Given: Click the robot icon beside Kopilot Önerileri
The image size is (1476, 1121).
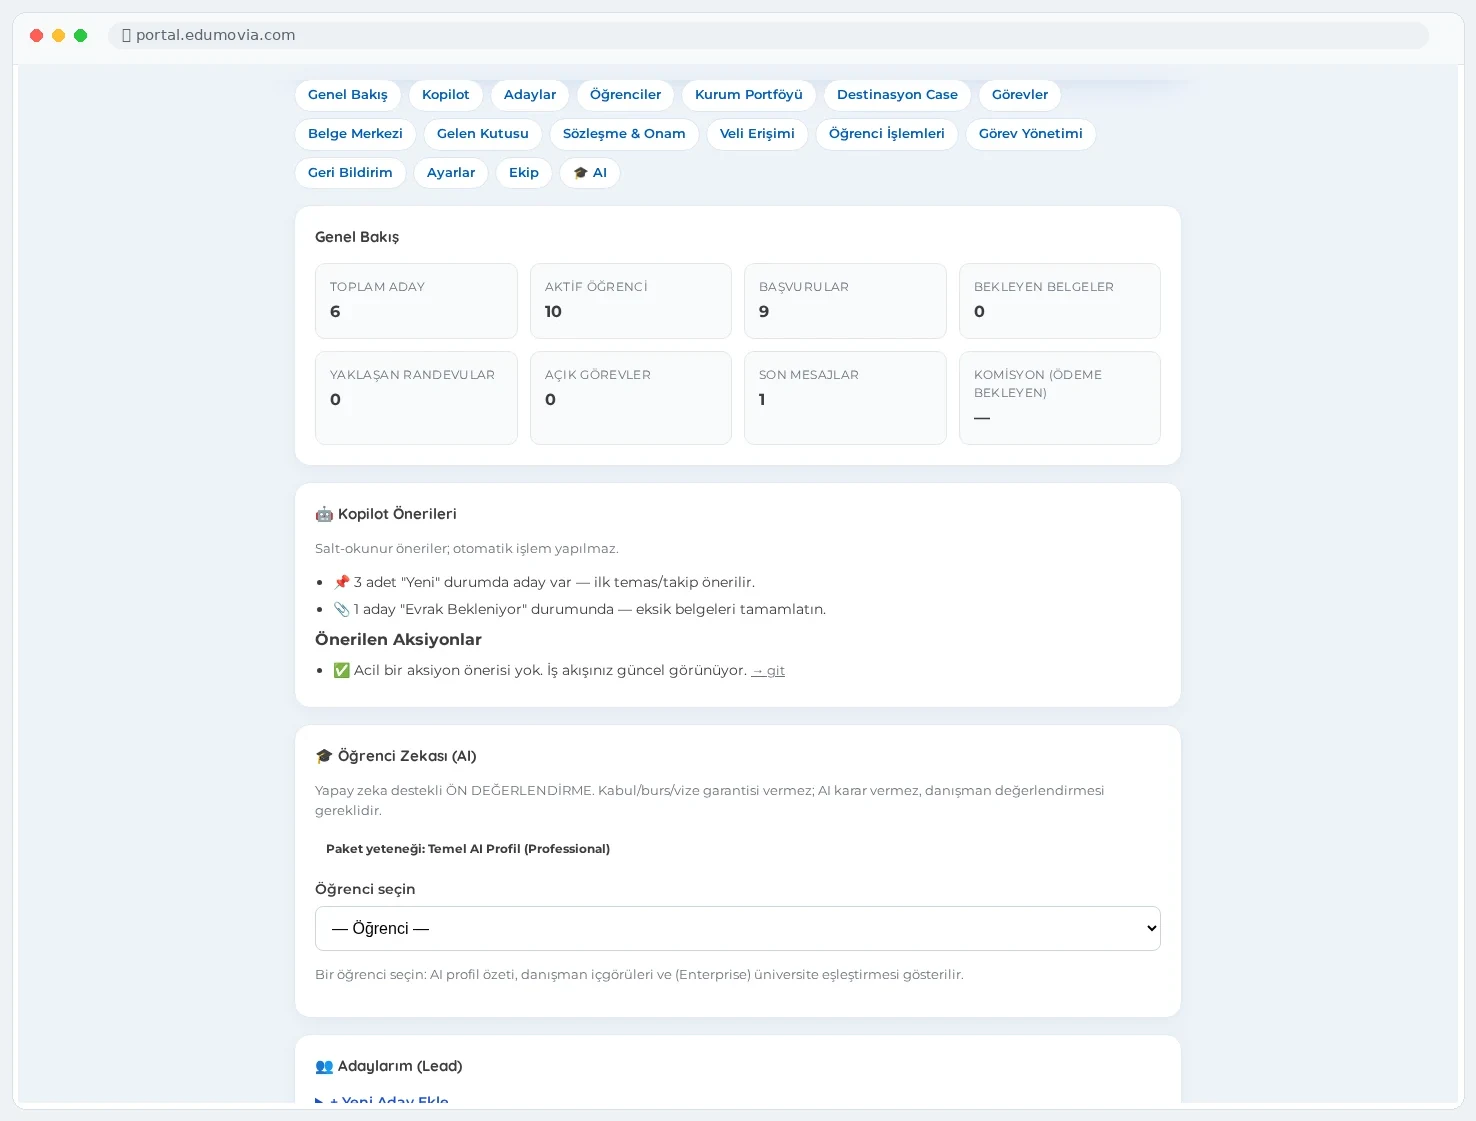Looking at the screenshot, I should pyautogui.click(x=324, y=514).
